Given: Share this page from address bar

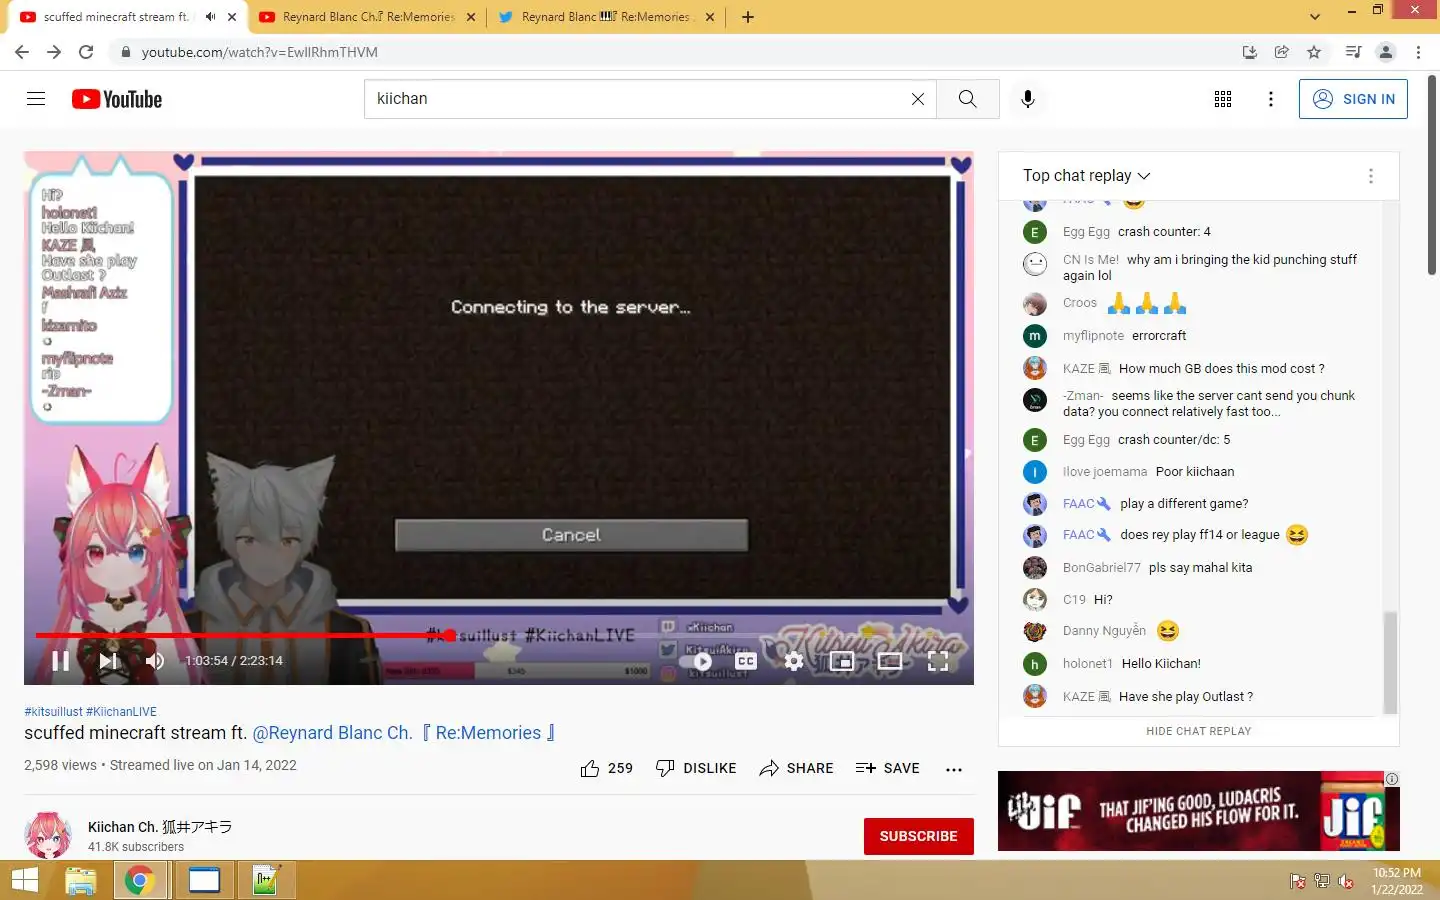Looking at the screenshot, I should (1282, 52).
